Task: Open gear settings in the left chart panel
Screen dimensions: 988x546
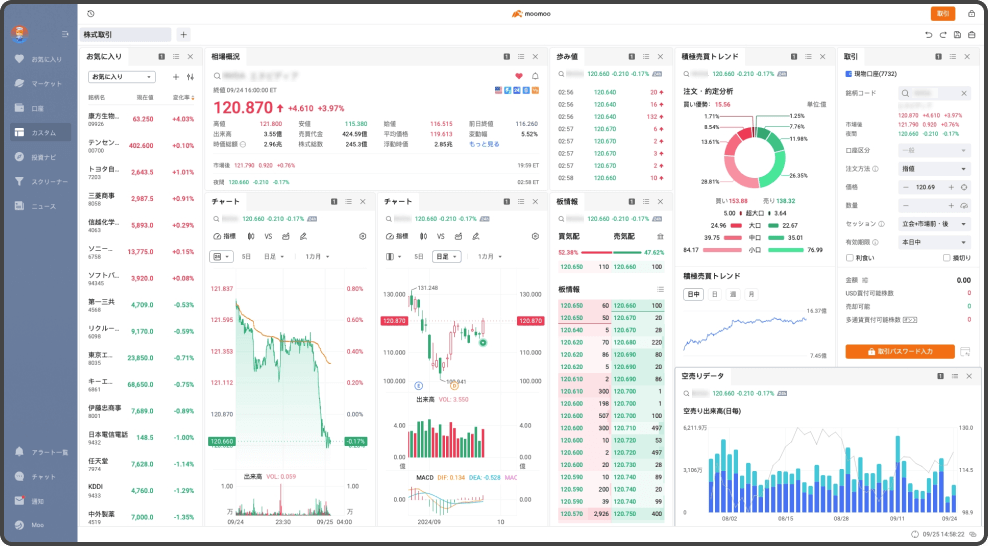Action: 363,236
